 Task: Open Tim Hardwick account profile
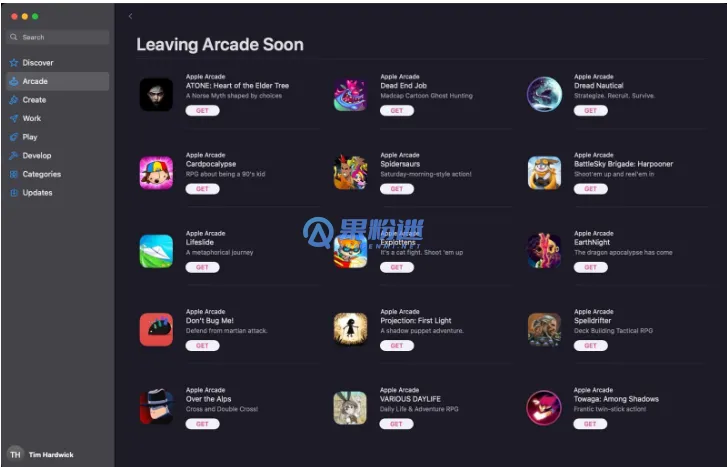coord(41,454)
